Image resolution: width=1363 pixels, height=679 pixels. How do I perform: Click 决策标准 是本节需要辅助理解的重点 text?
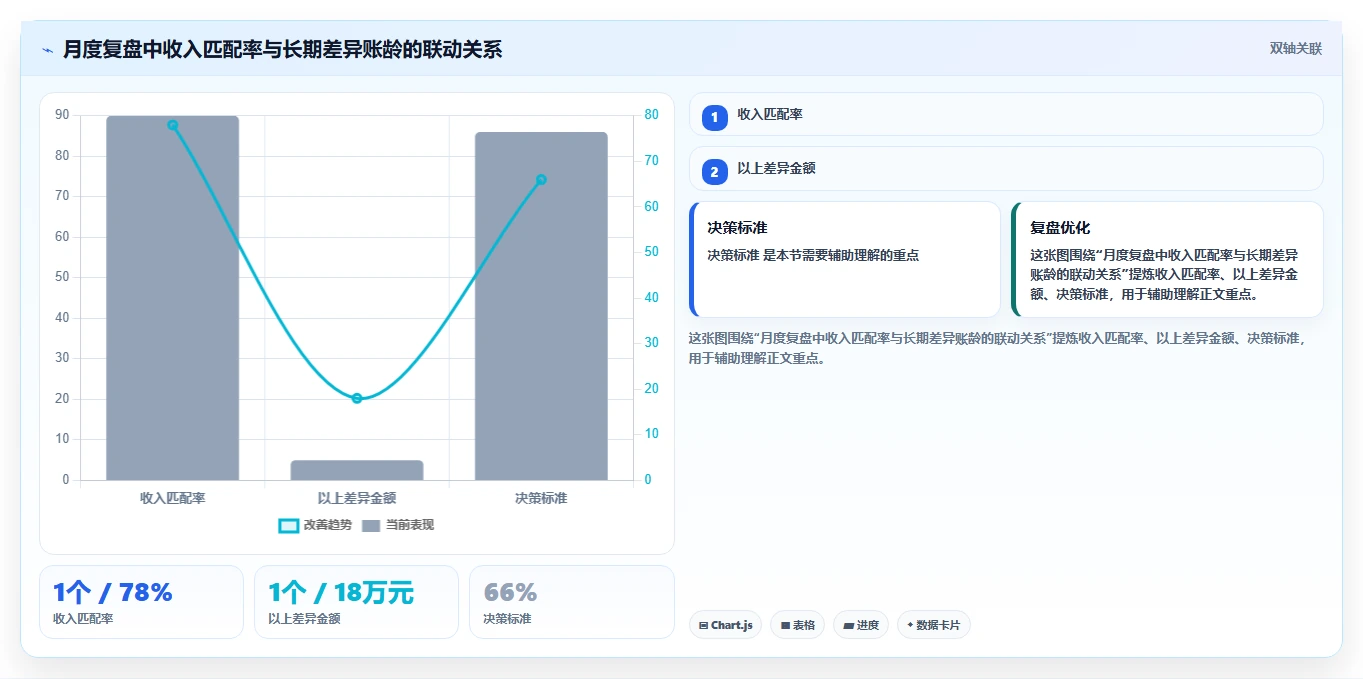click(813, 255)
